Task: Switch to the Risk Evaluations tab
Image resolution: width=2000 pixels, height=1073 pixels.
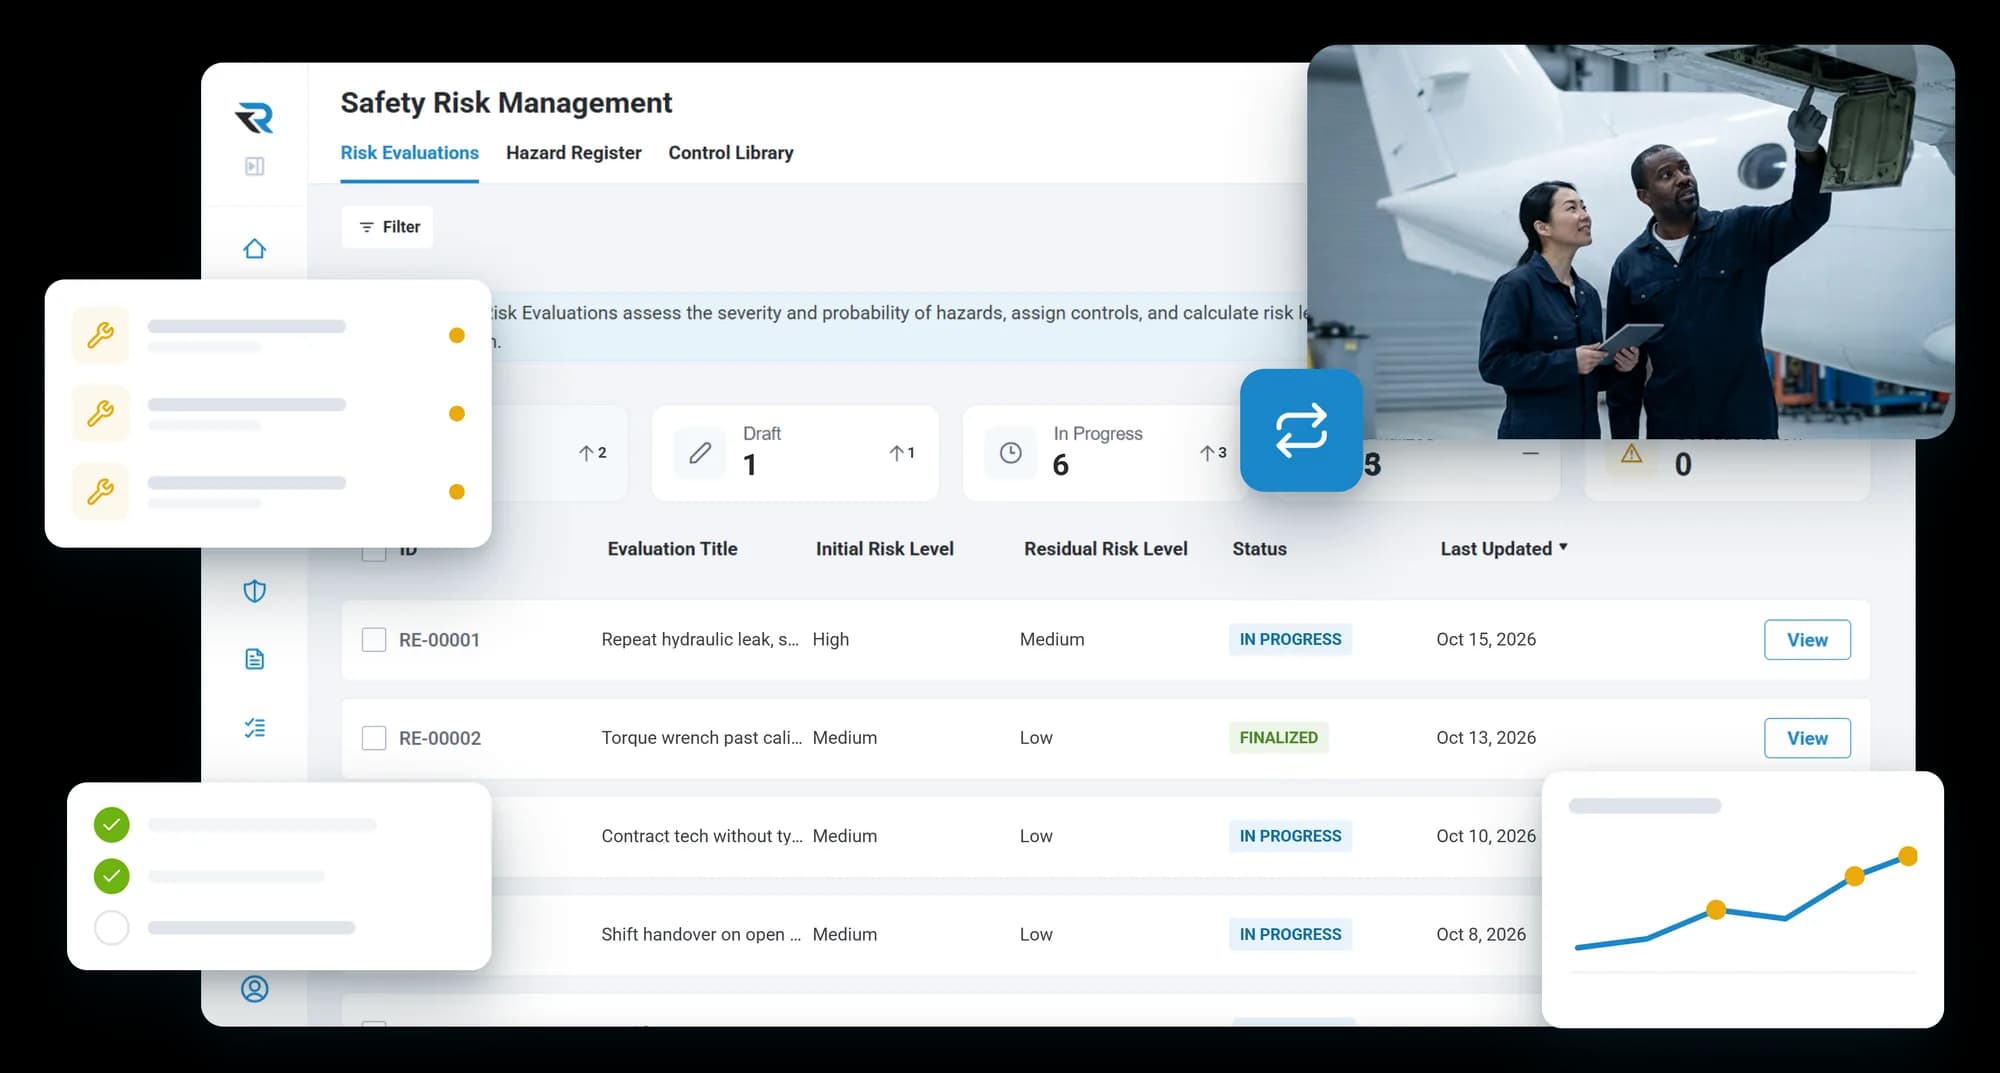Action: [x=410, y=153]
